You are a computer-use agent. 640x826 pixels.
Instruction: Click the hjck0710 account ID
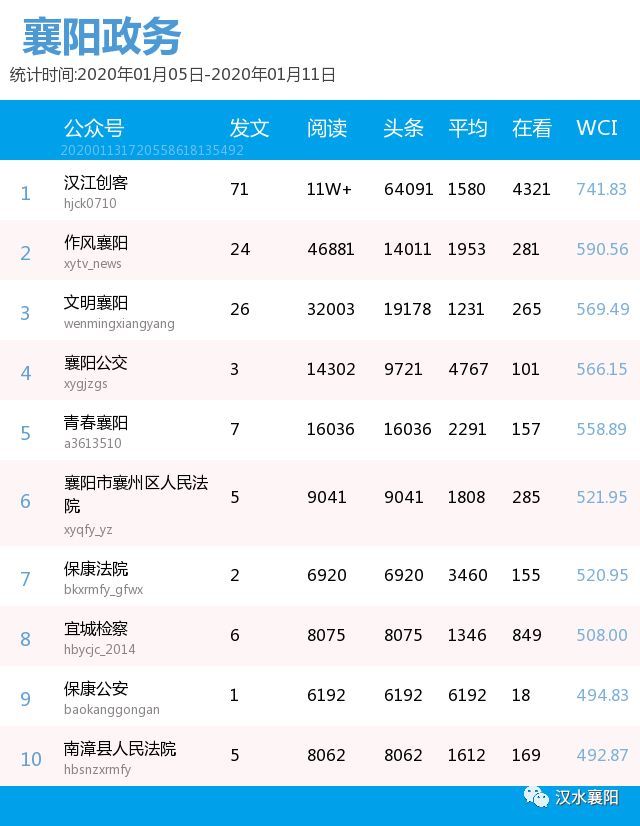(x=90, y=203)
